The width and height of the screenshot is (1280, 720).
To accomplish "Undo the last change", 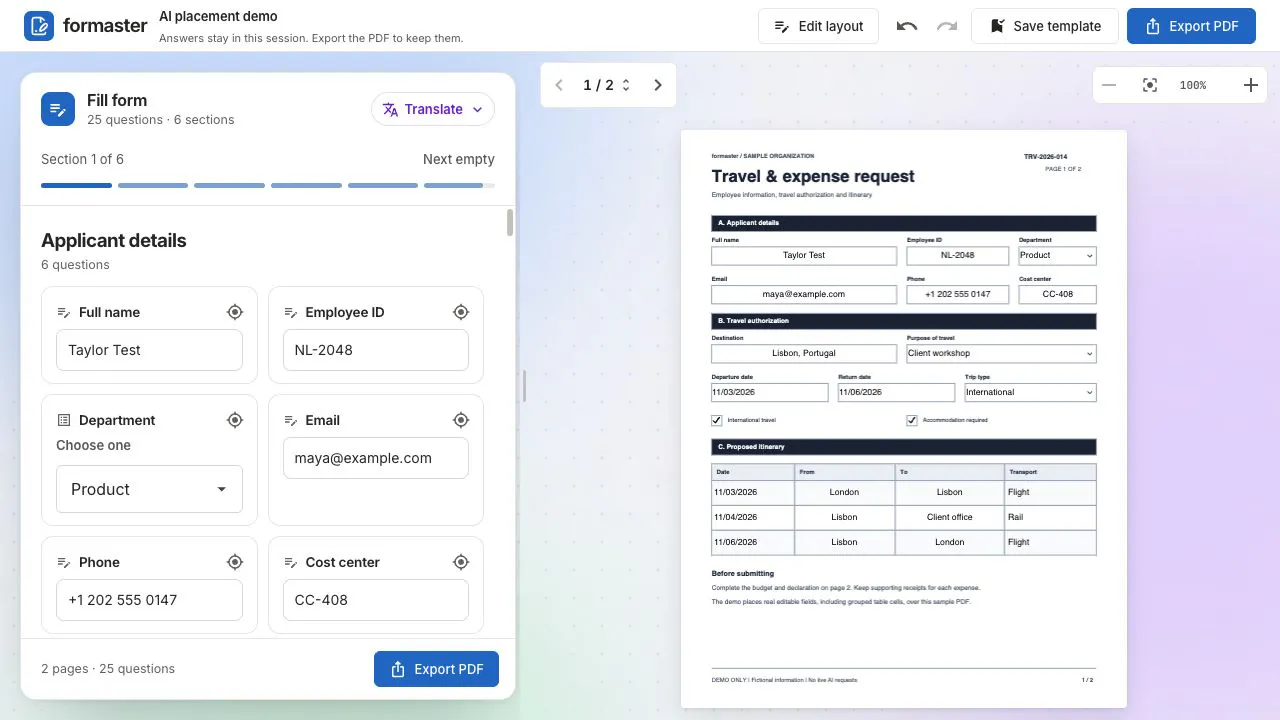I will click(x=907, y=26).
